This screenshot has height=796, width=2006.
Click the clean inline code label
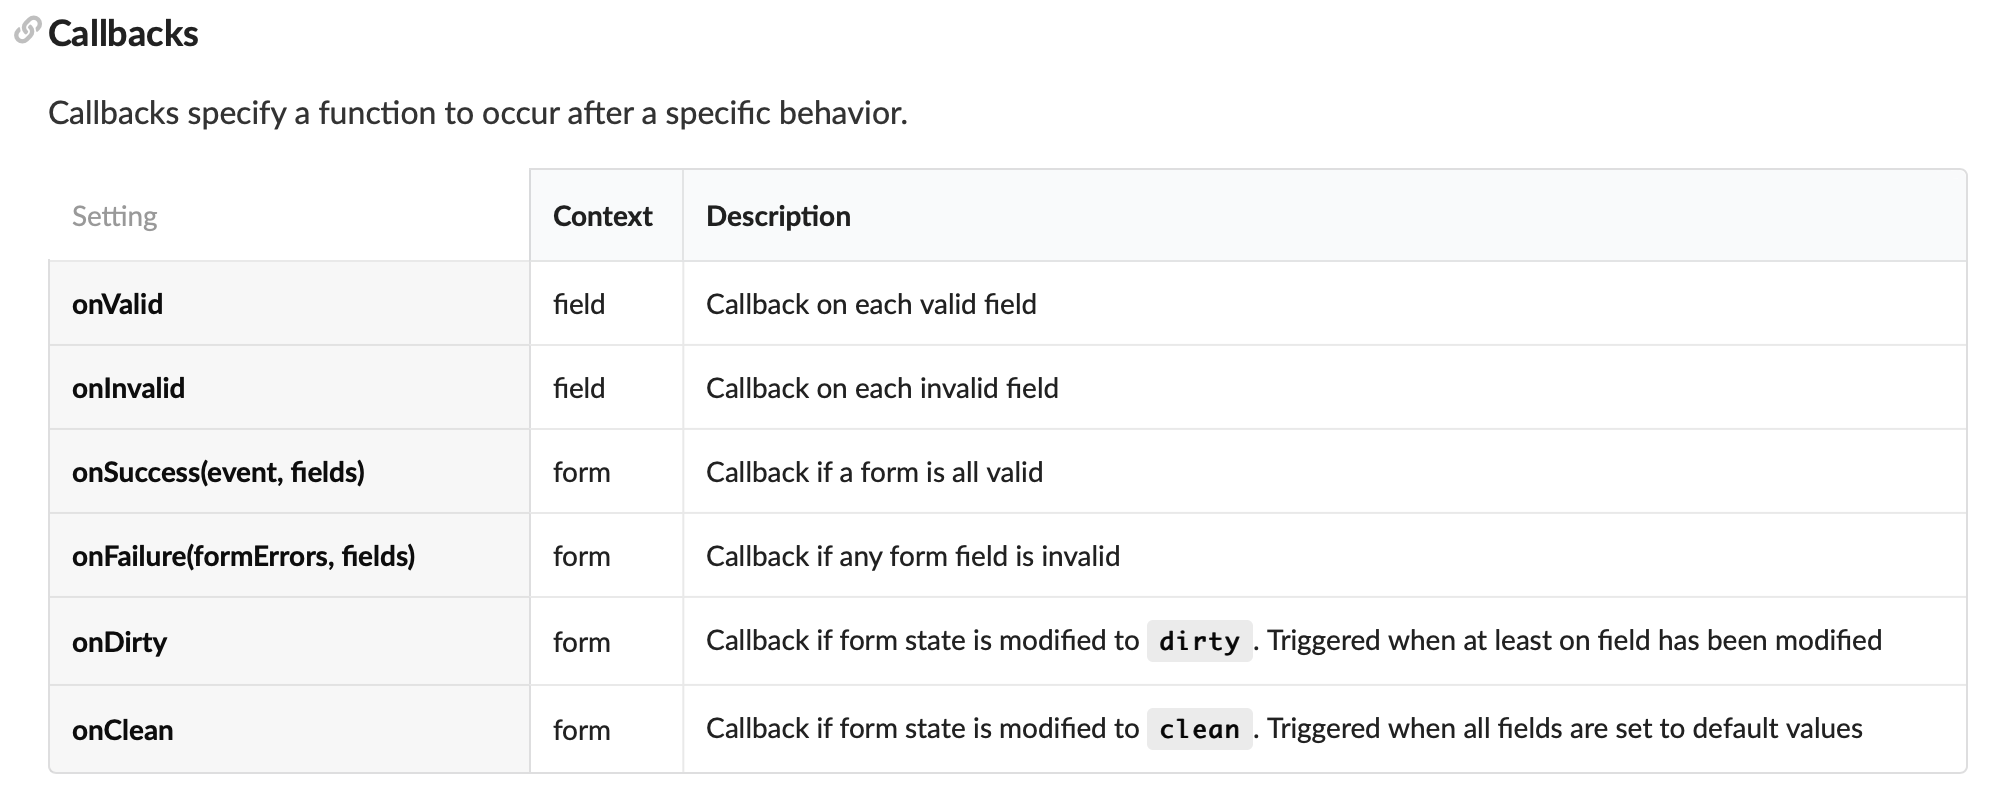1199,729
